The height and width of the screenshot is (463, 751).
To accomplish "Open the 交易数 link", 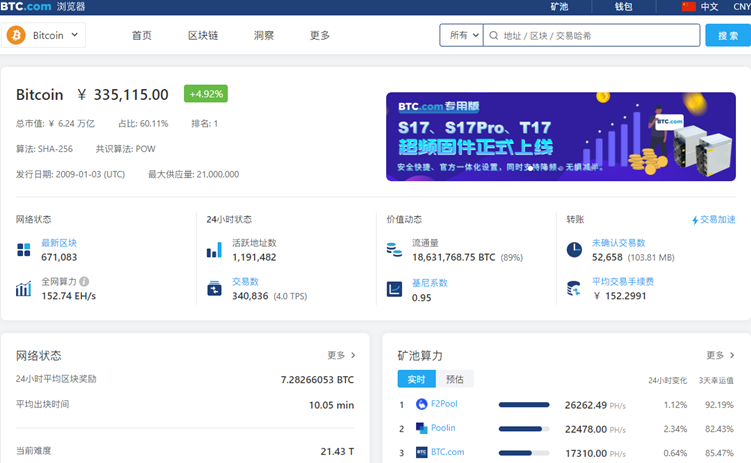I will click(x=245, y=282).
